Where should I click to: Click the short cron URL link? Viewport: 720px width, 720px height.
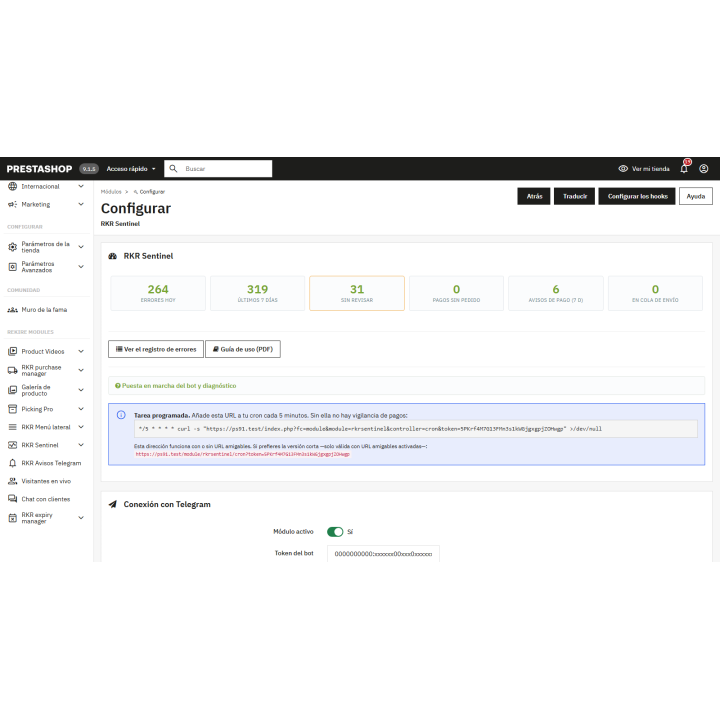click(x=242, y=454)
